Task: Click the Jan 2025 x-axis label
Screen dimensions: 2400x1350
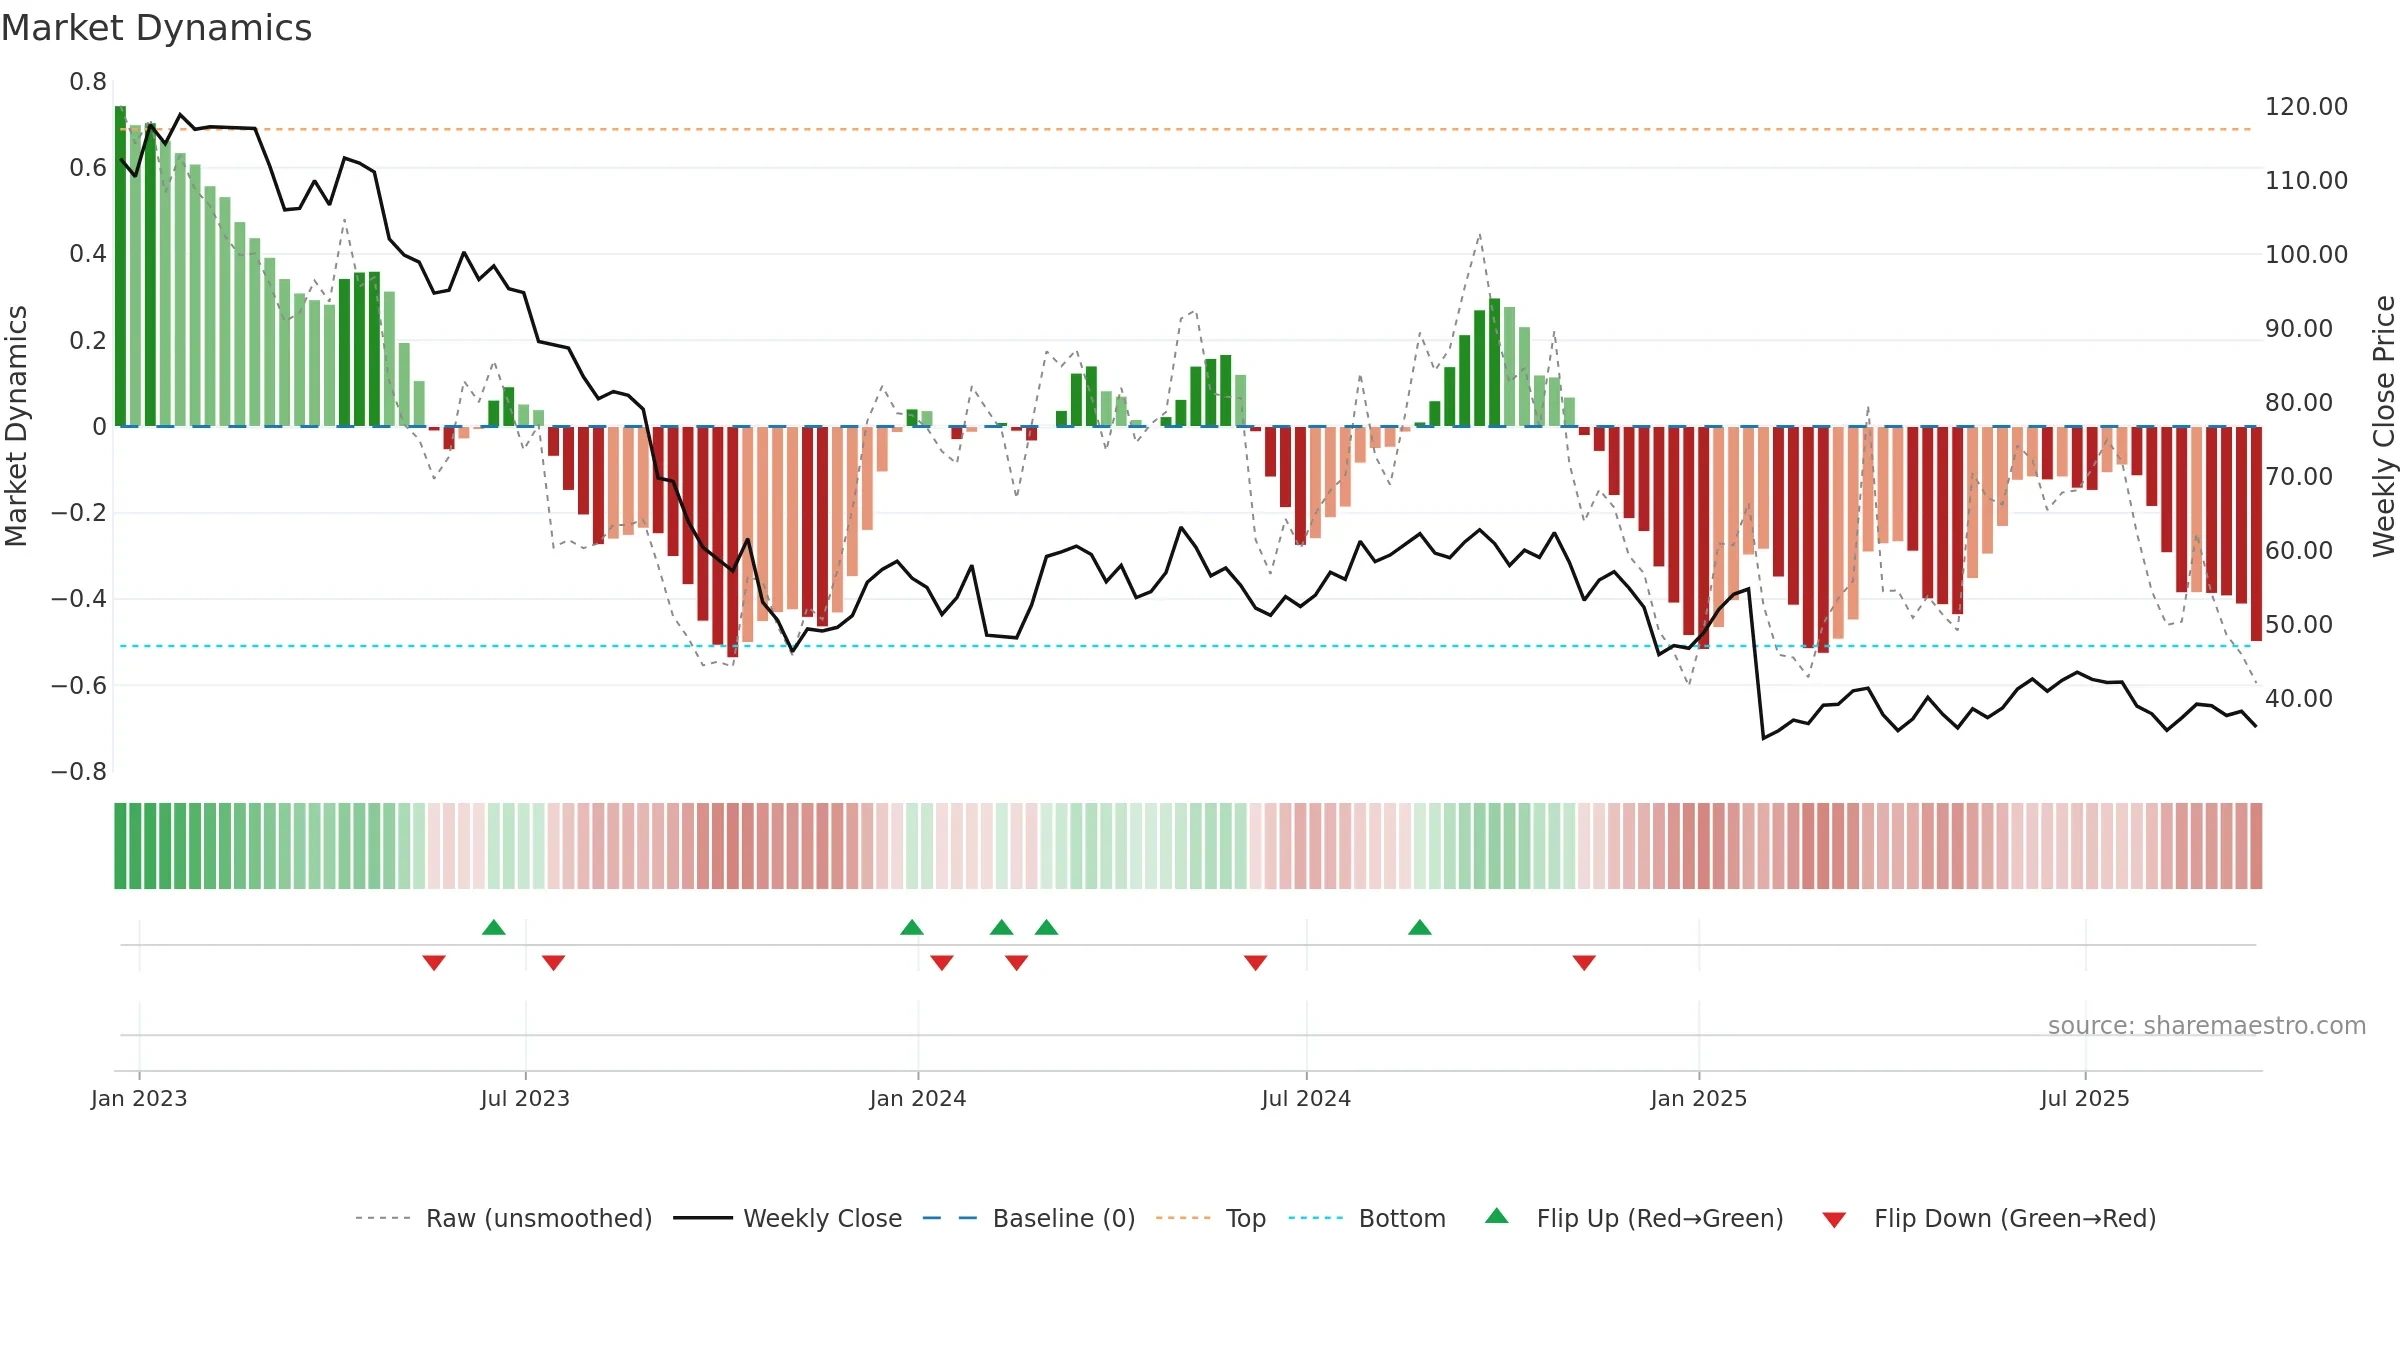Action: [1699, 1098]
